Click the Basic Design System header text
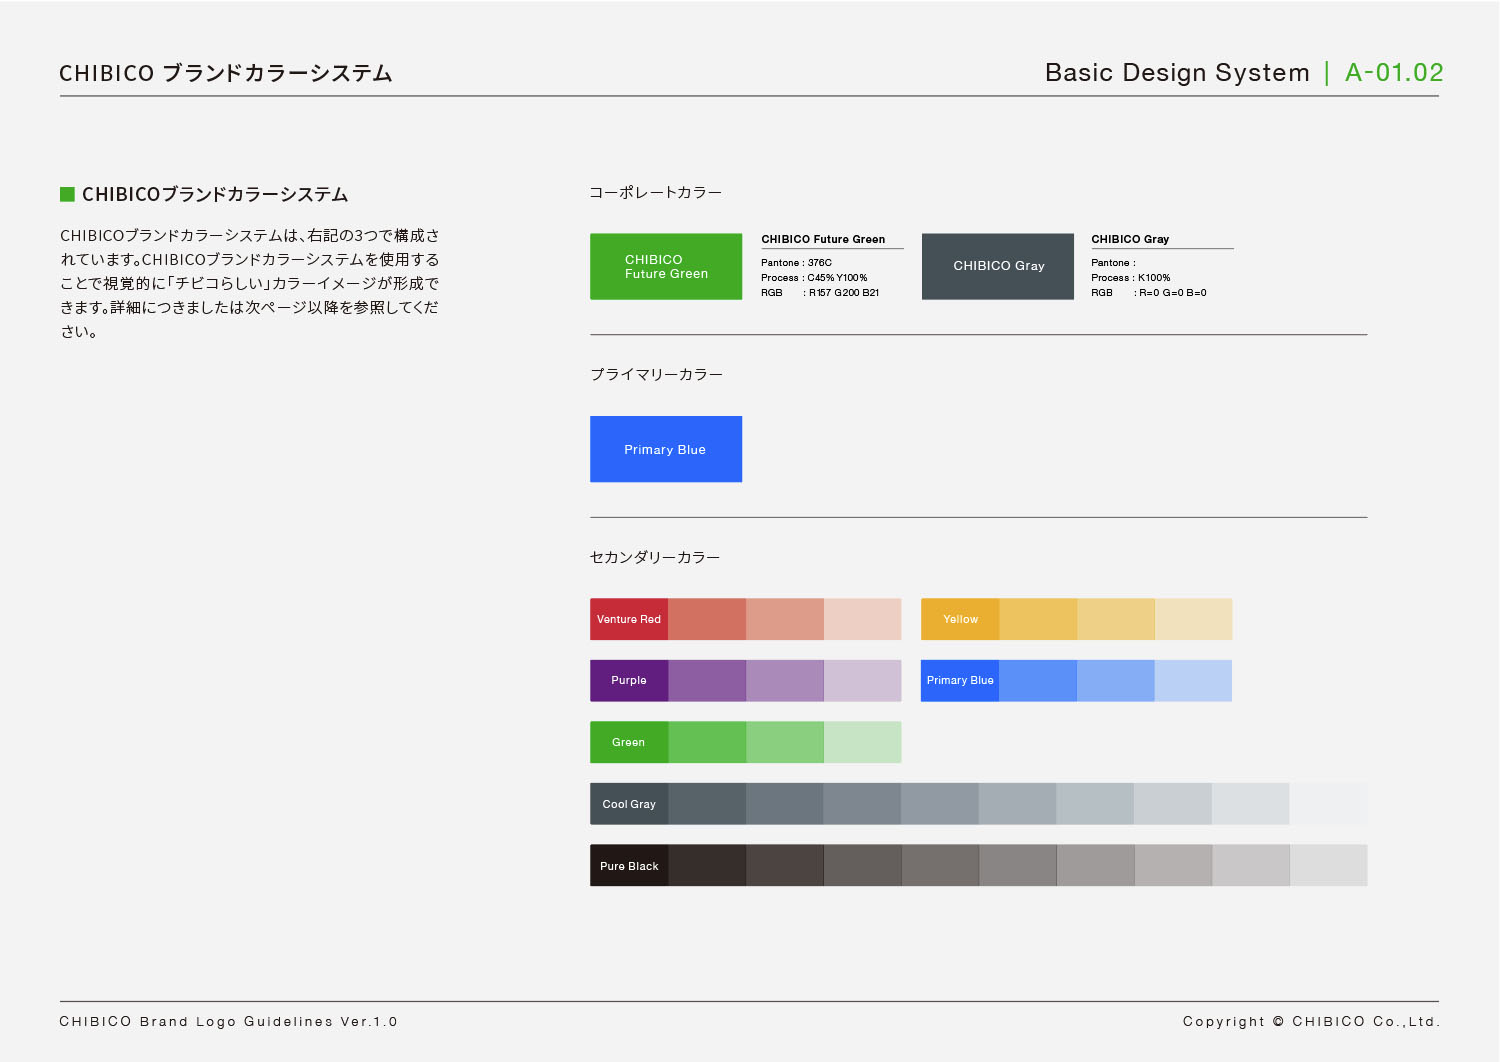Screen dimensions: 1500x1062 coord(1177,73)
